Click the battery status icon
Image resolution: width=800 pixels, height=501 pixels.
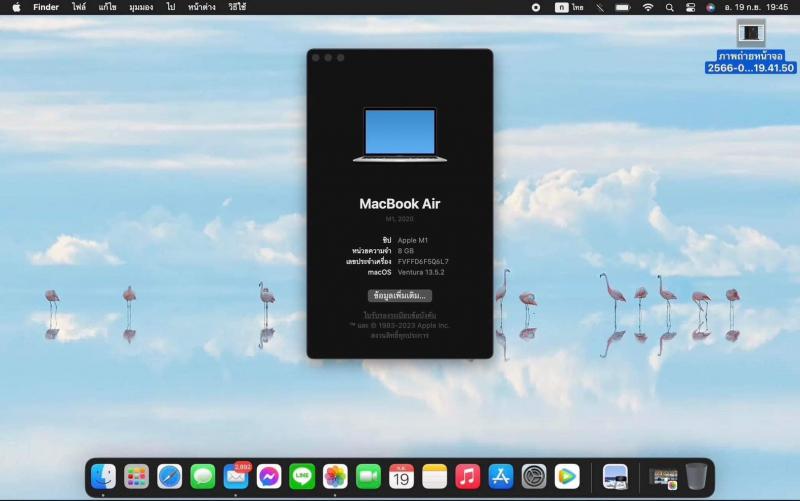pos(622,7)
